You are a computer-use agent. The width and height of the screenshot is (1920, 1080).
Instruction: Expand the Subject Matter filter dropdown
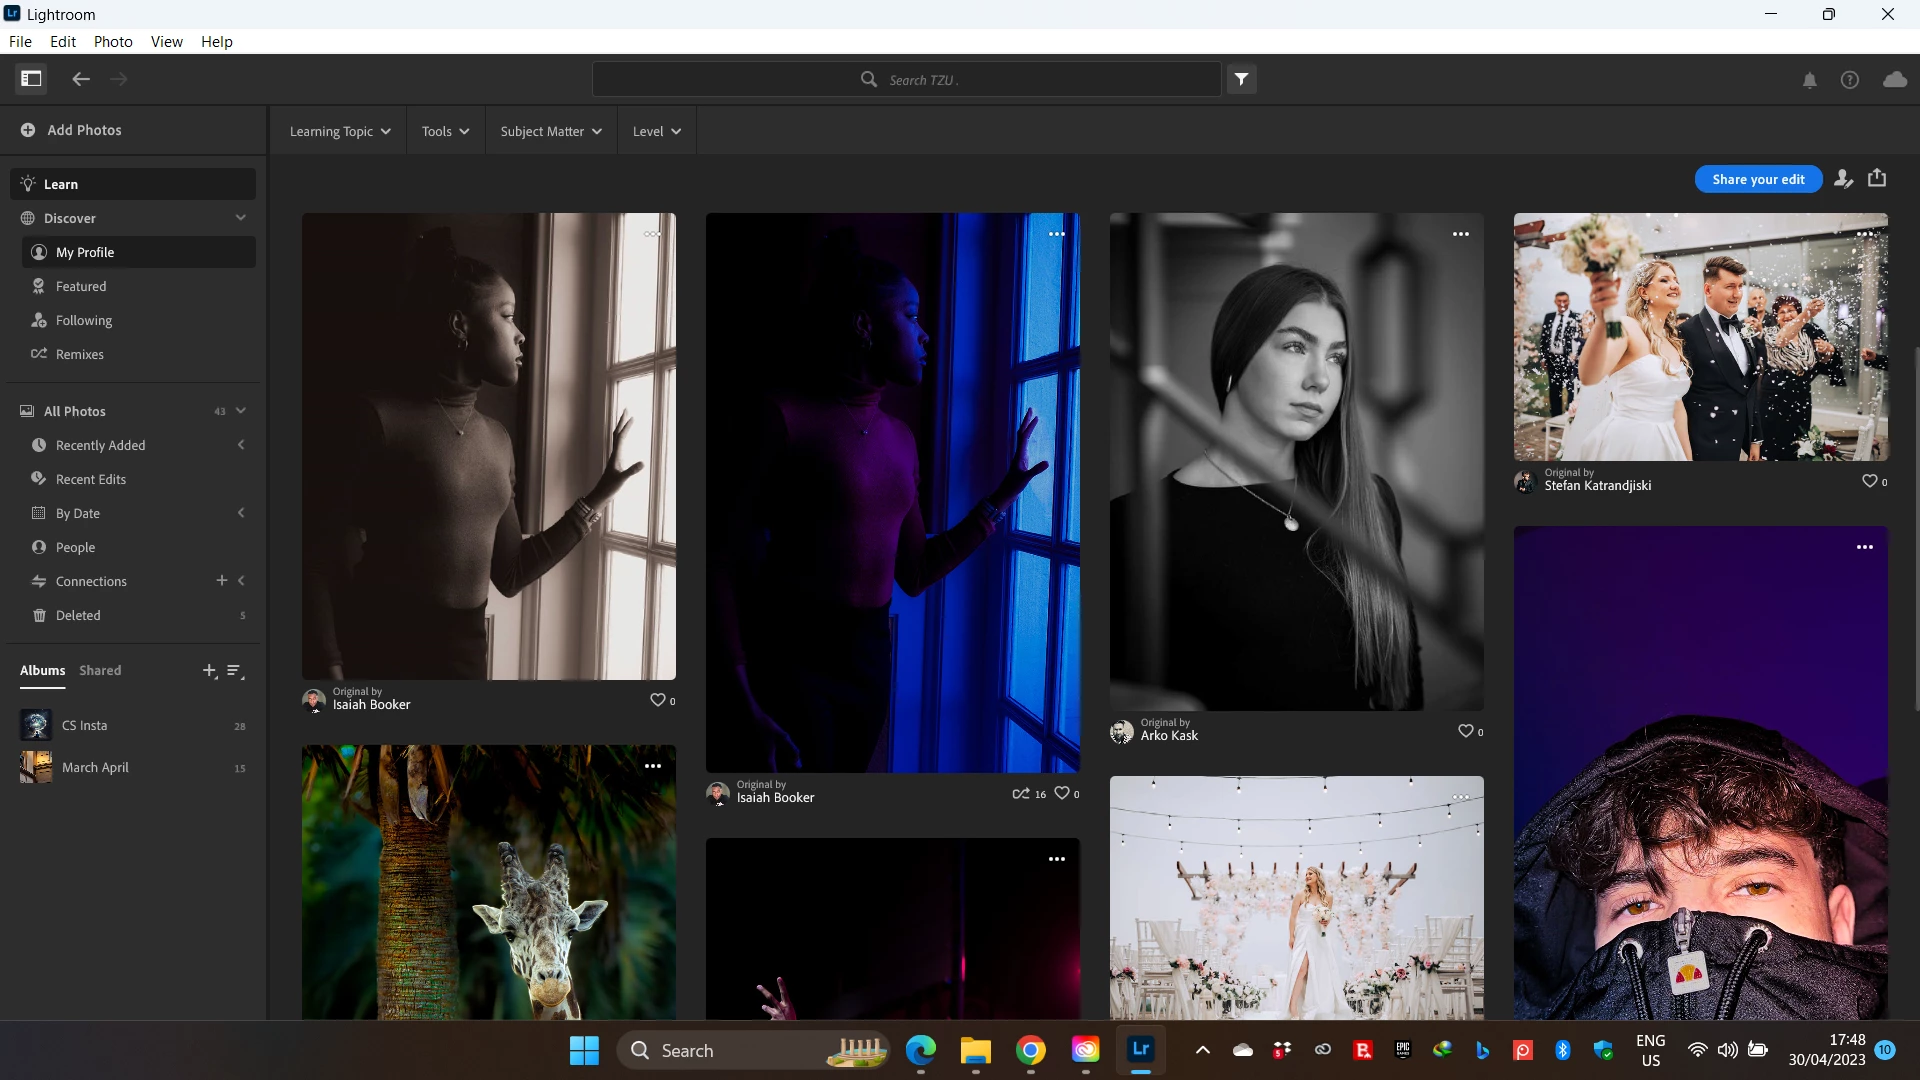[551, 131]
